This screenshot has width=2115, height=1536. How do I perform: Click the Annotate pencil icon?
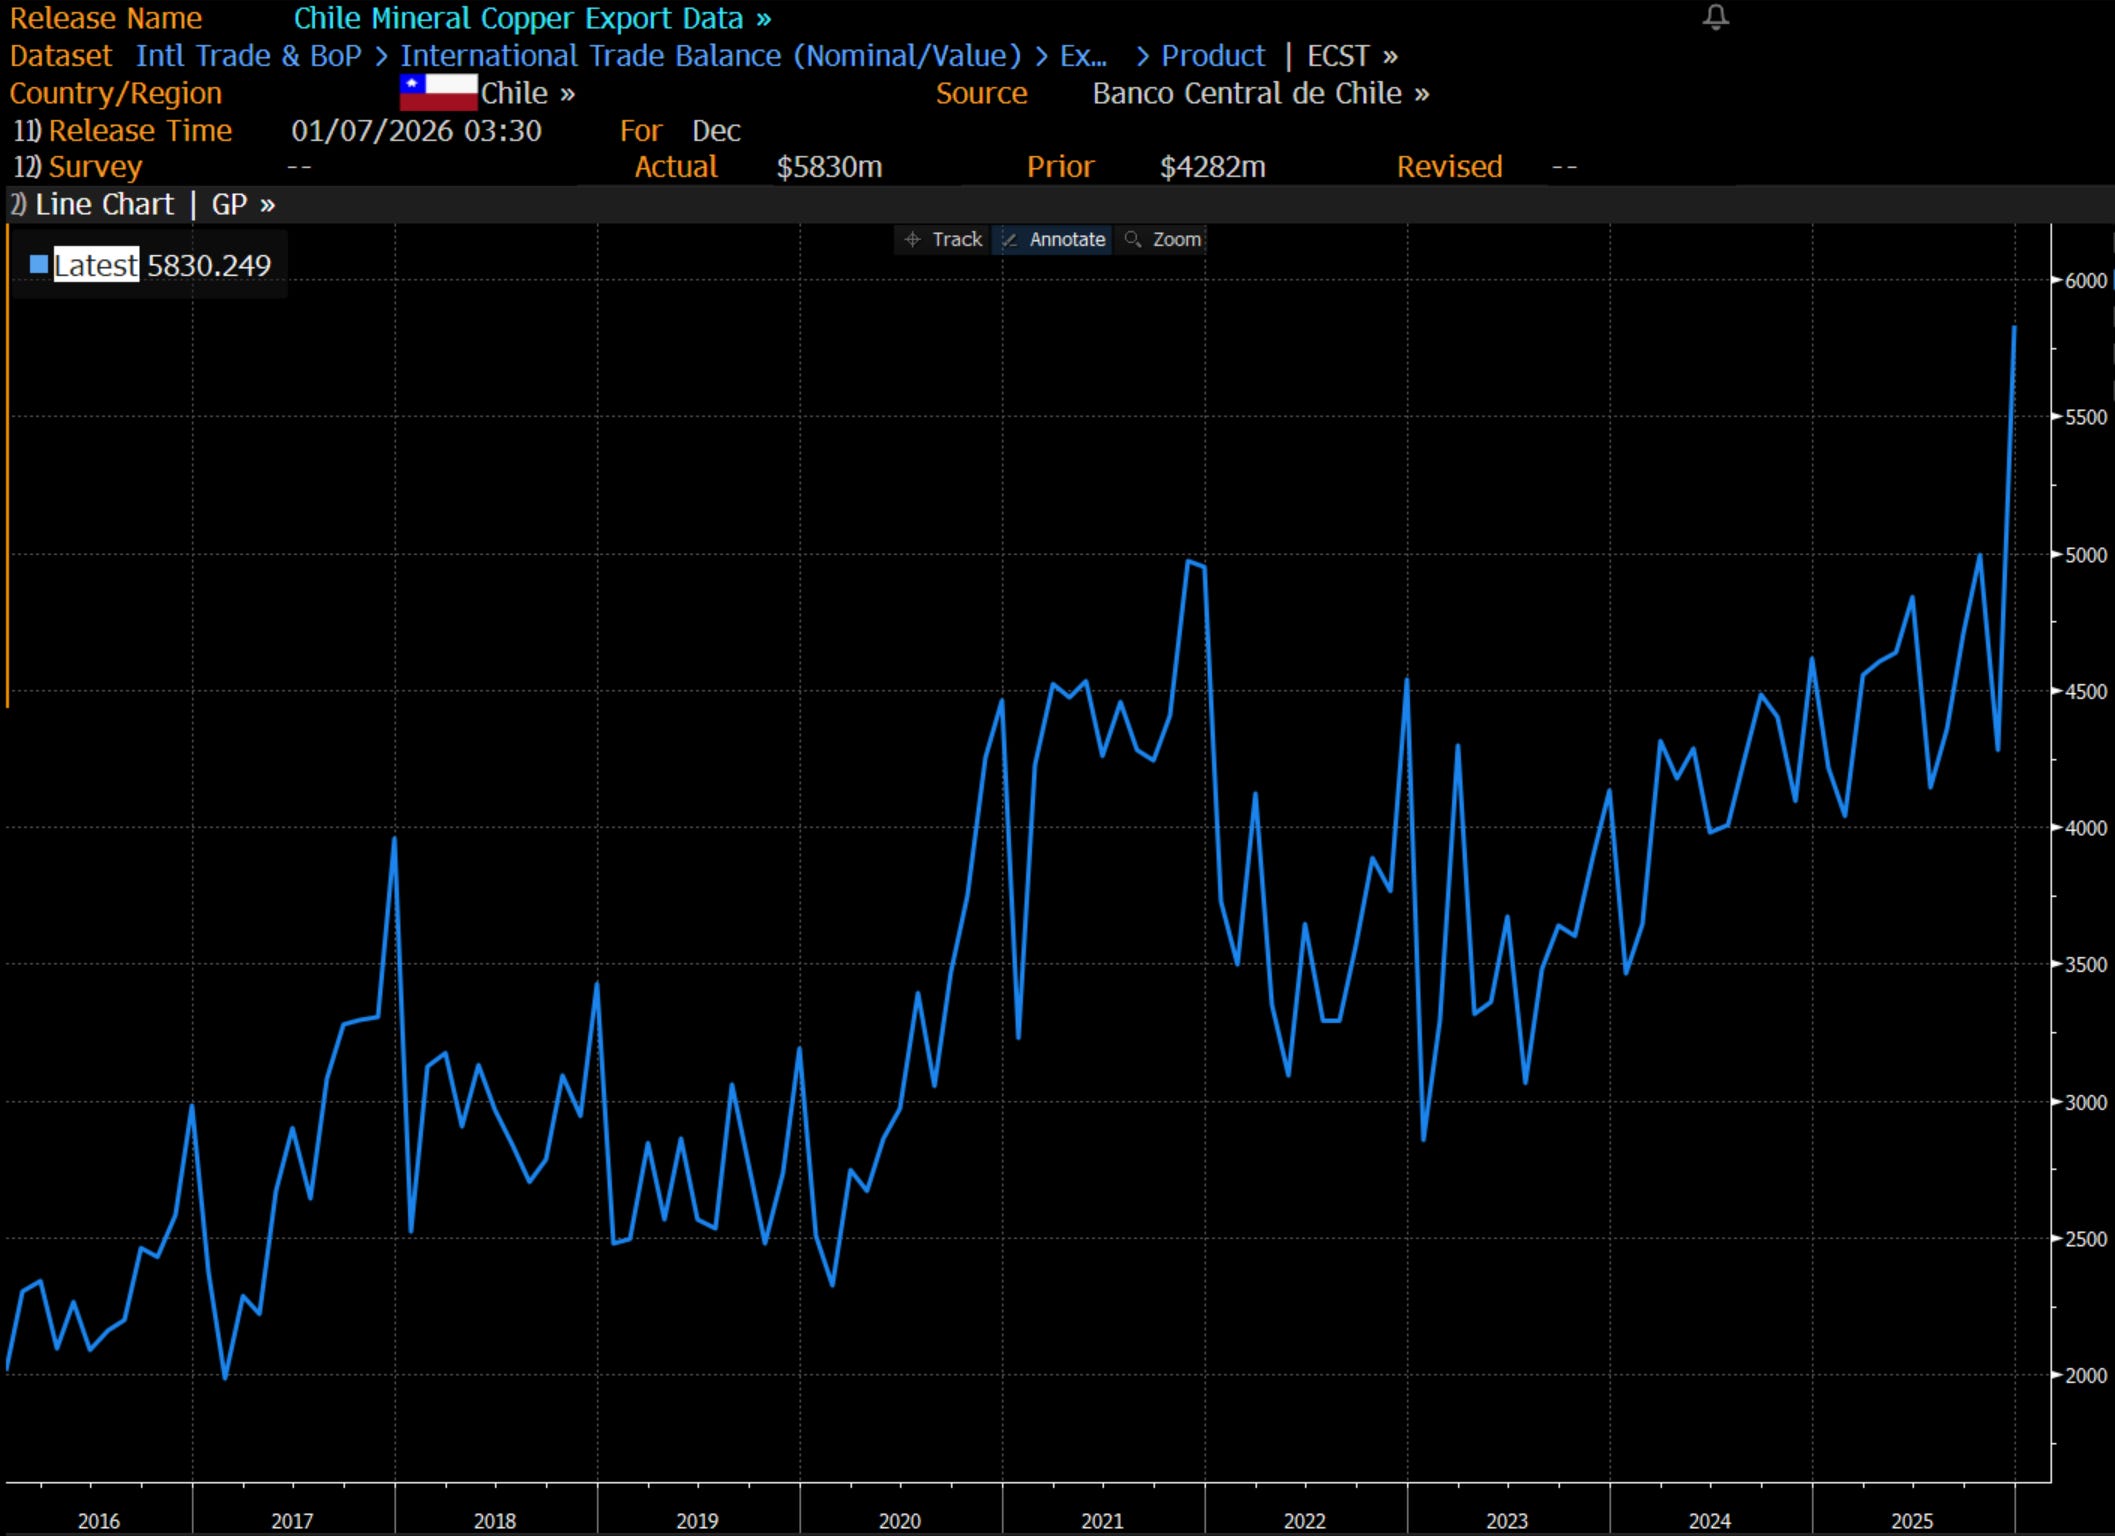pyautogui.click(x=1009, y=240)
